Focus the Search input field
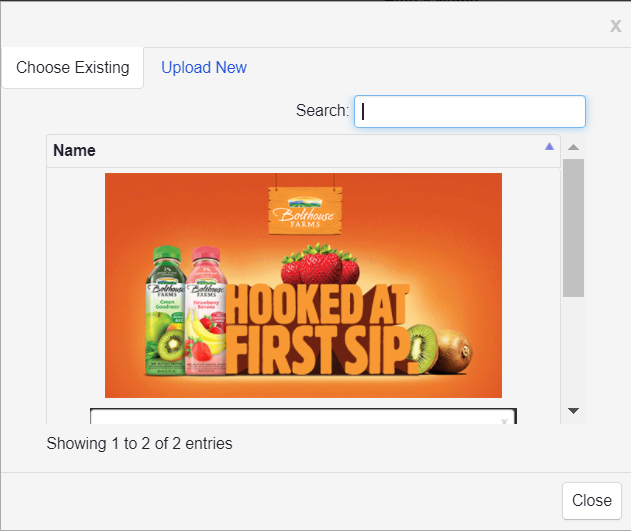 [x=470, y=111]
